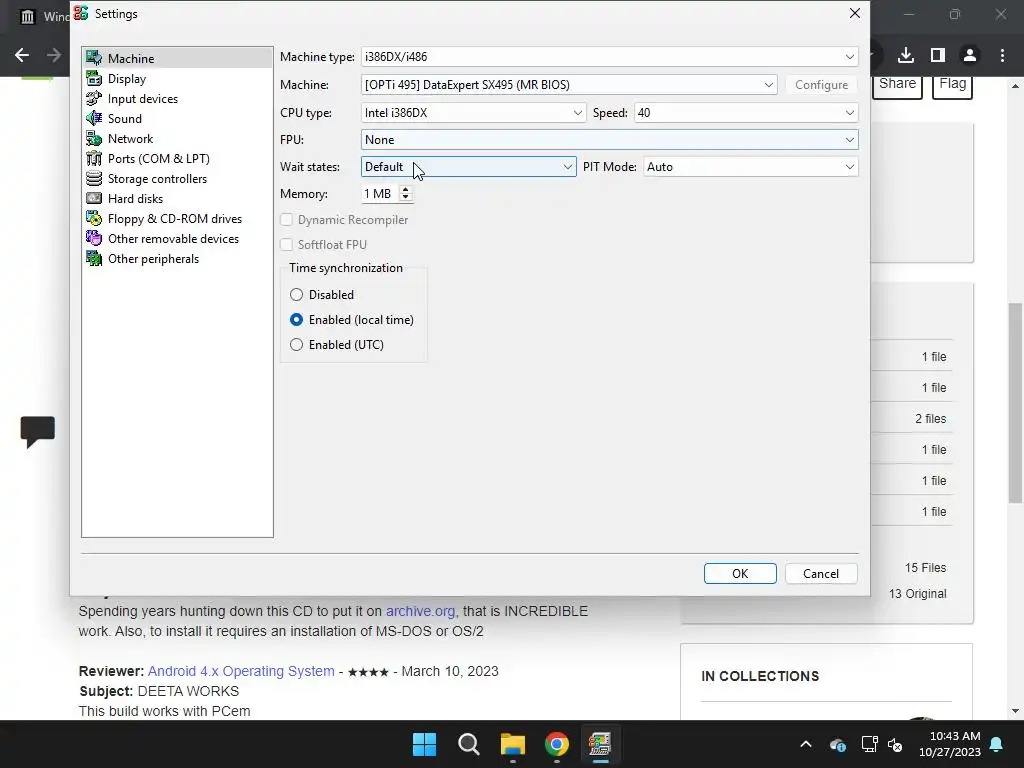
Task: Click the '15 Files' text on webpage
Action: [x=925, y=568]
